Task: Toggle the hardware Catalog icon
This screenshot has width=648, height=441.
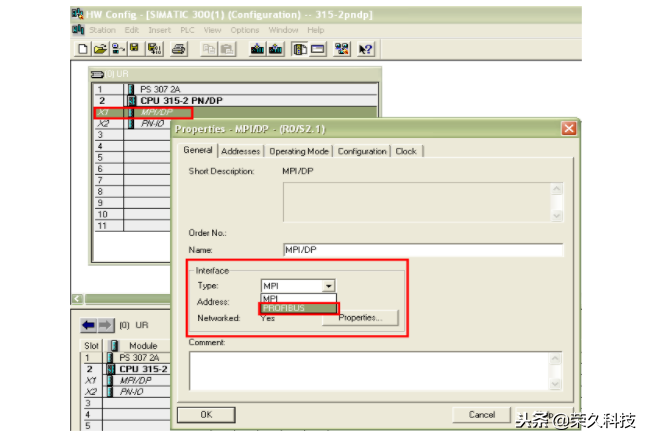Action: click(299, 48)
